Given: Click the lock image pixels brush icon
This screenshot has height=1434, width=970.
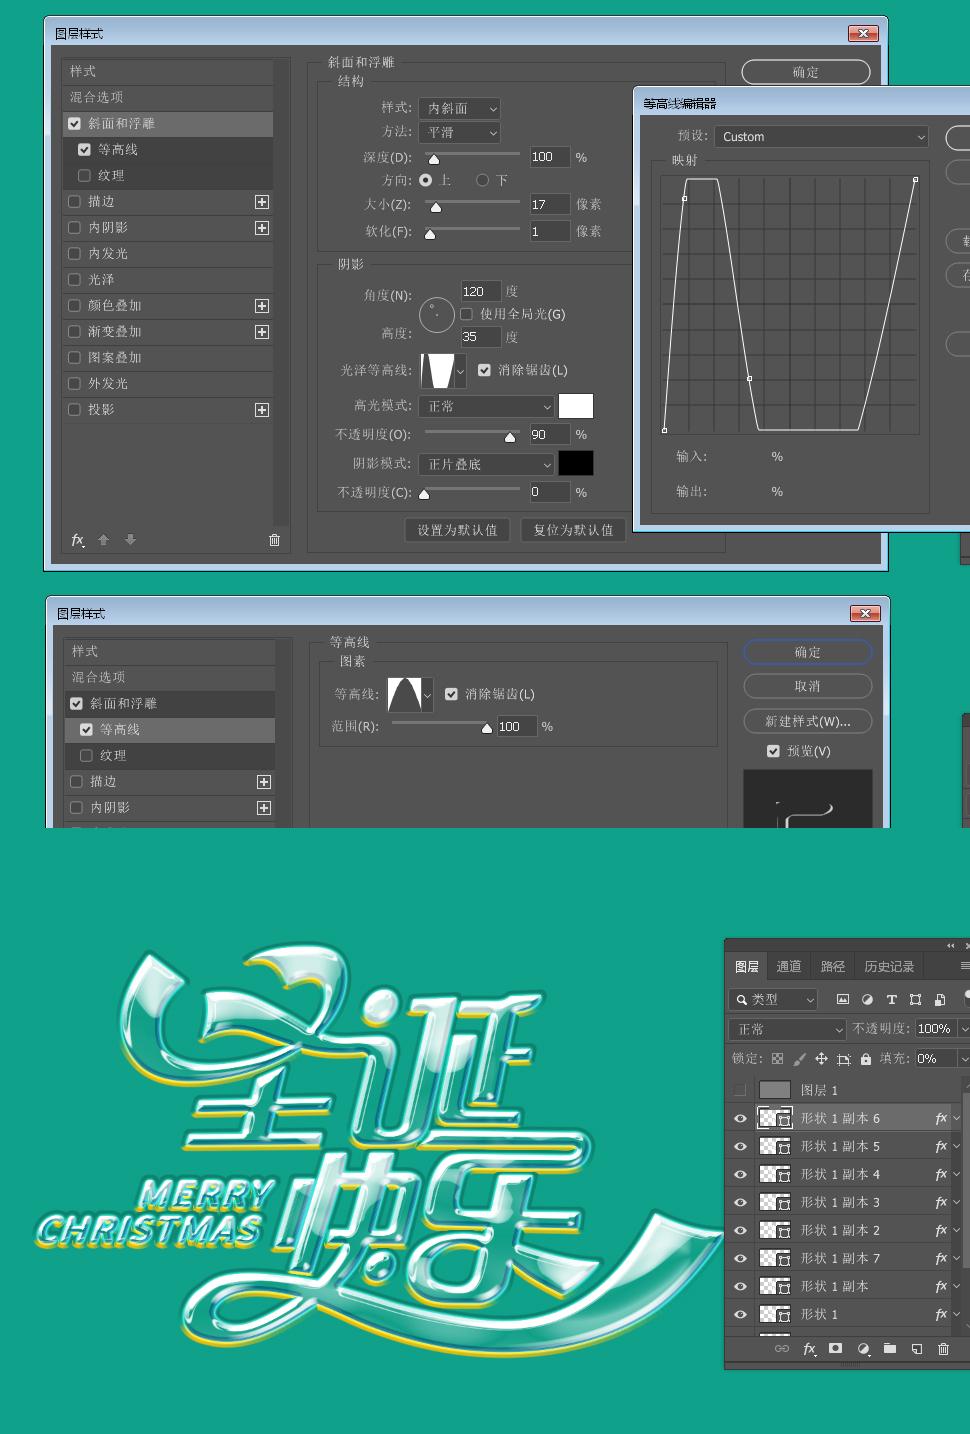Looking at the screenshot, I should 799,1058.
